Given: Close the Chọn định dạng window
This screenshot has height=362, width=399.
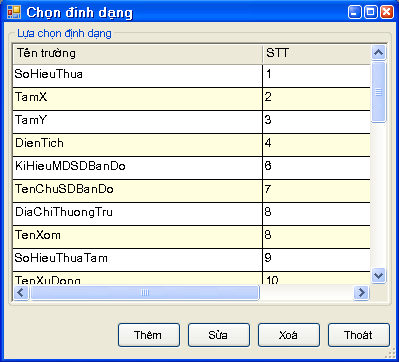Looking at the screenshot, I should point(386,12).
